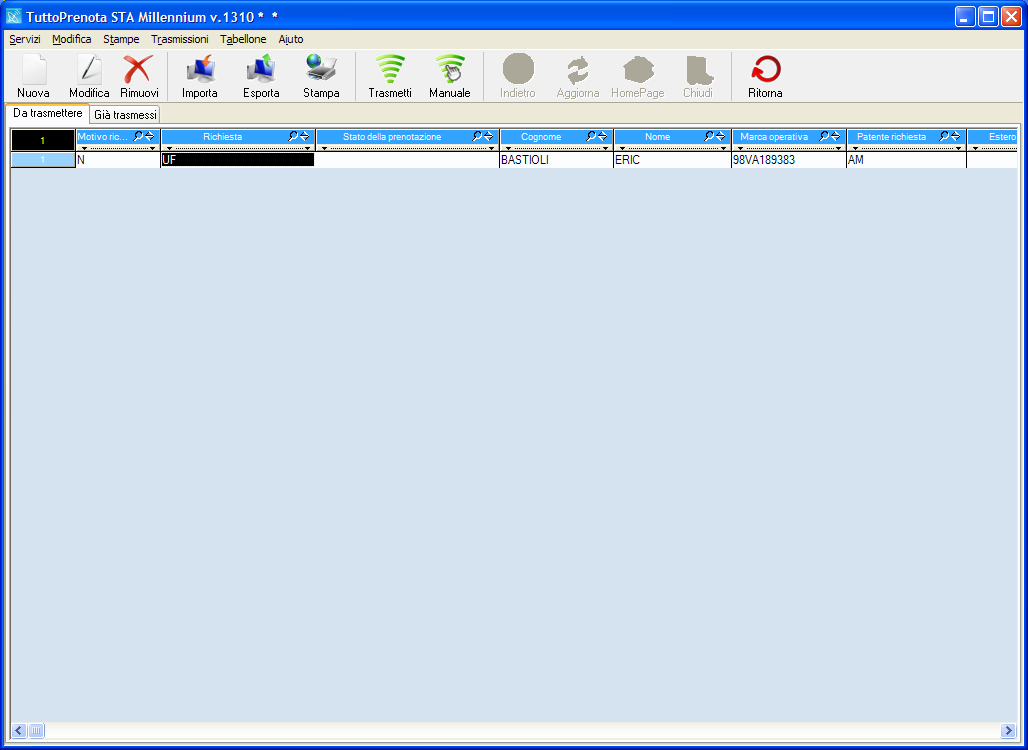Screen dimensions: 1028x750
Task: Select the BASTIOLI cell in the row
Action: tap(555, 160)
